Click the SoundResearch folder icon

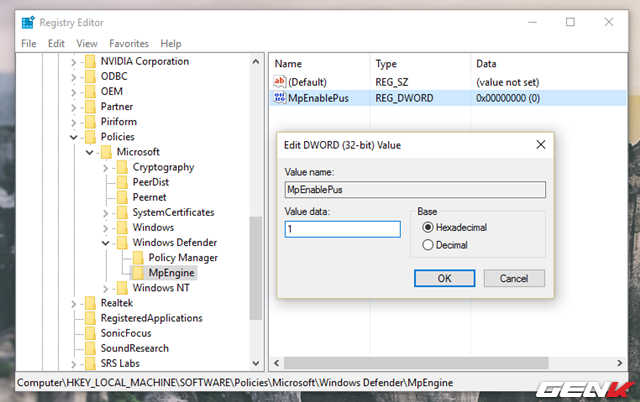point(90,348)
